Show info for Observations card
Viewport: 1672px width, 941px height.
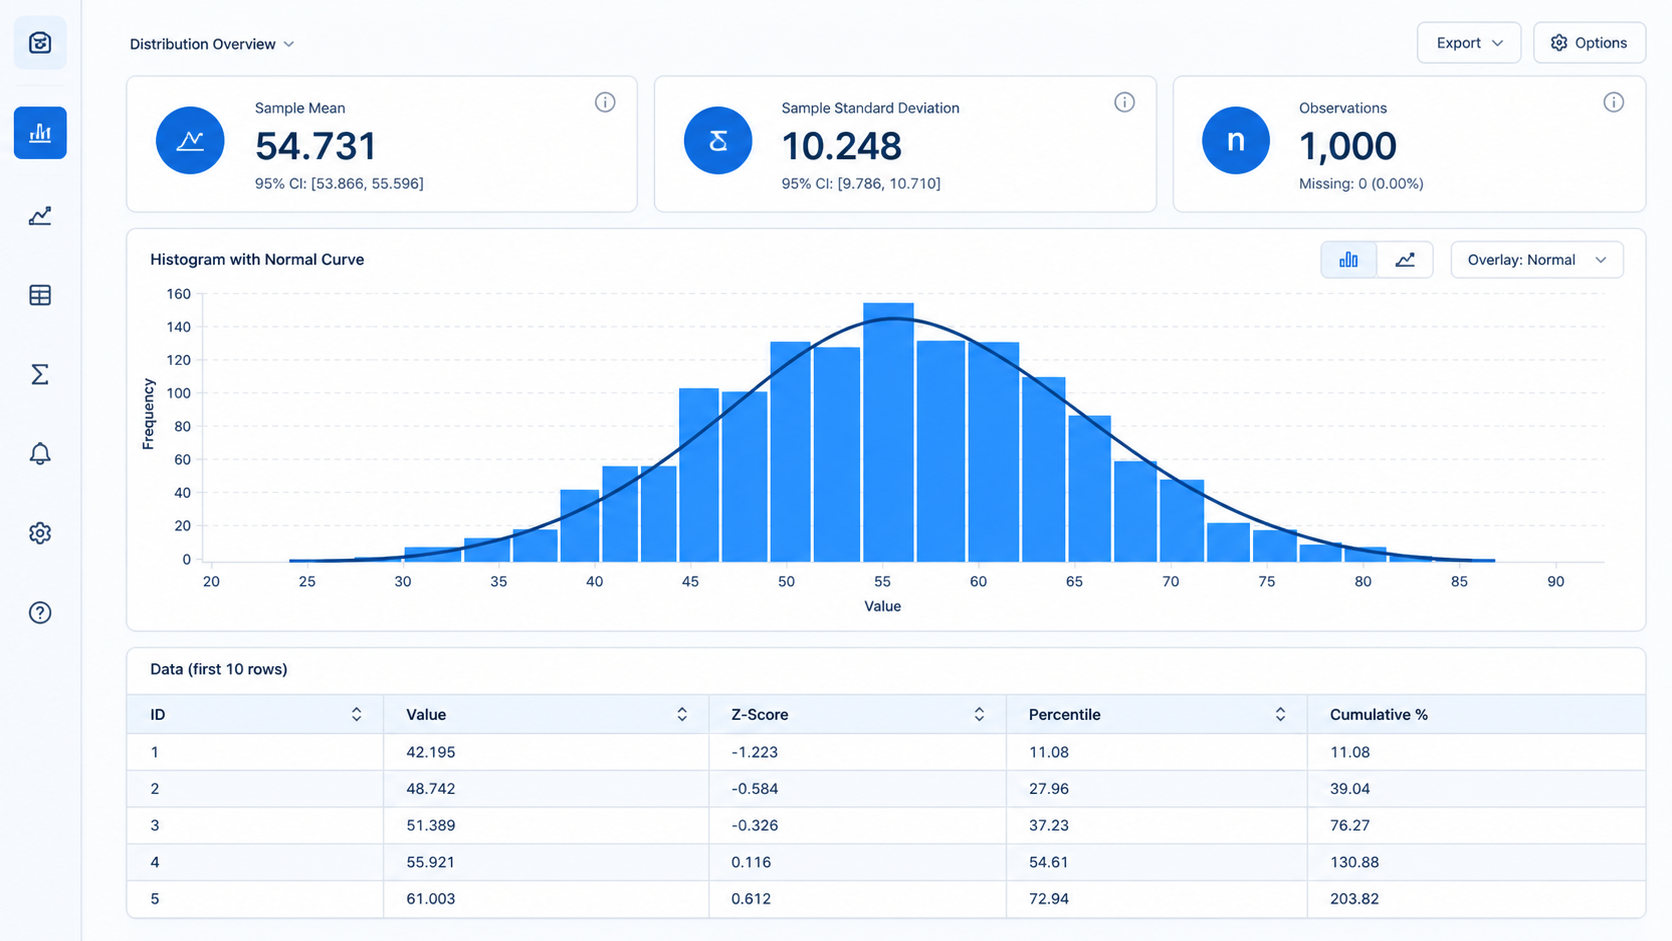[x=1614, y=102]
